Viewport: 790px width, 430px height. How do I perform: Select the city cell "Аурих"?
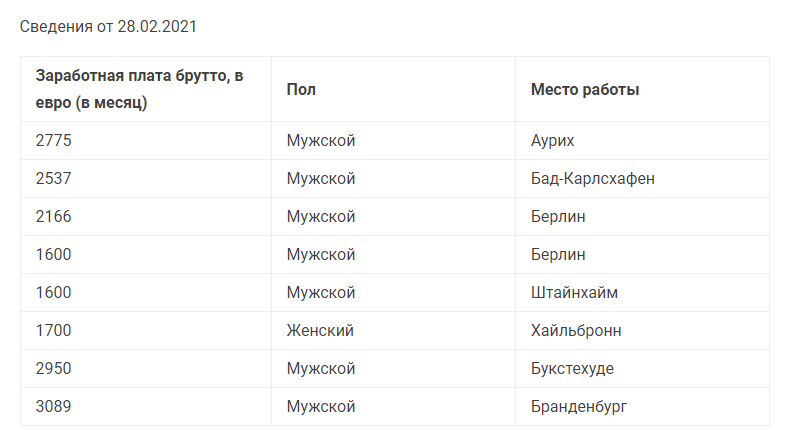point(553,141)
